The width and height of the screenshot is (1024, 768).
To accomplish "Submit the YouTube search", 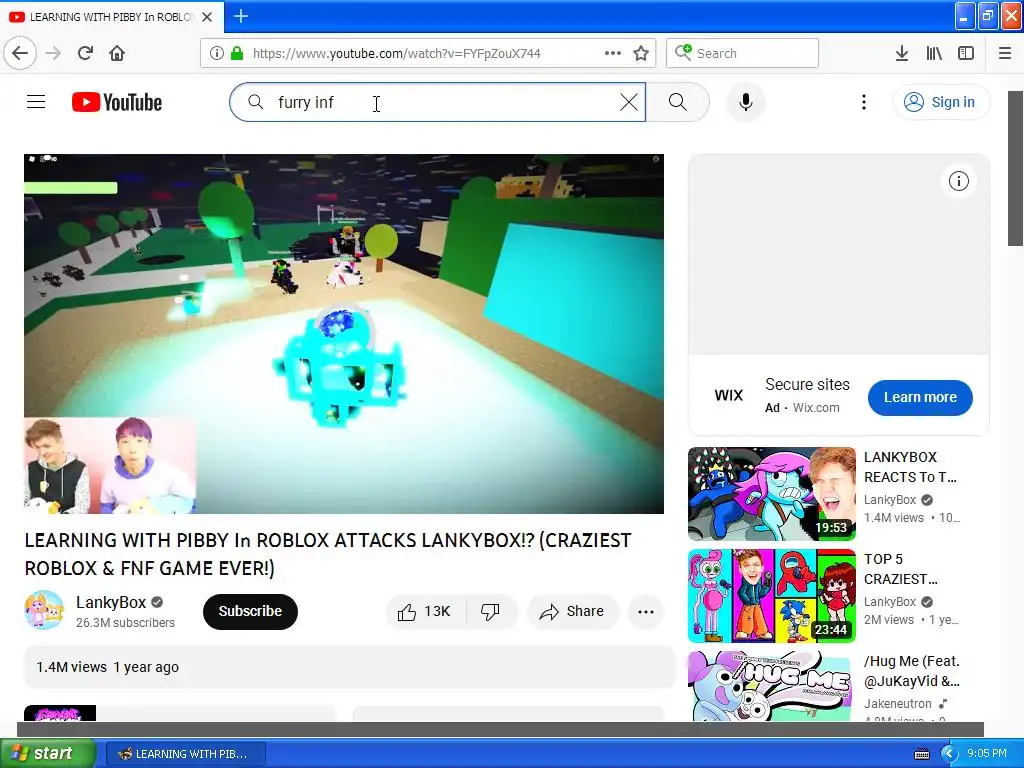I will pos(678,102).
